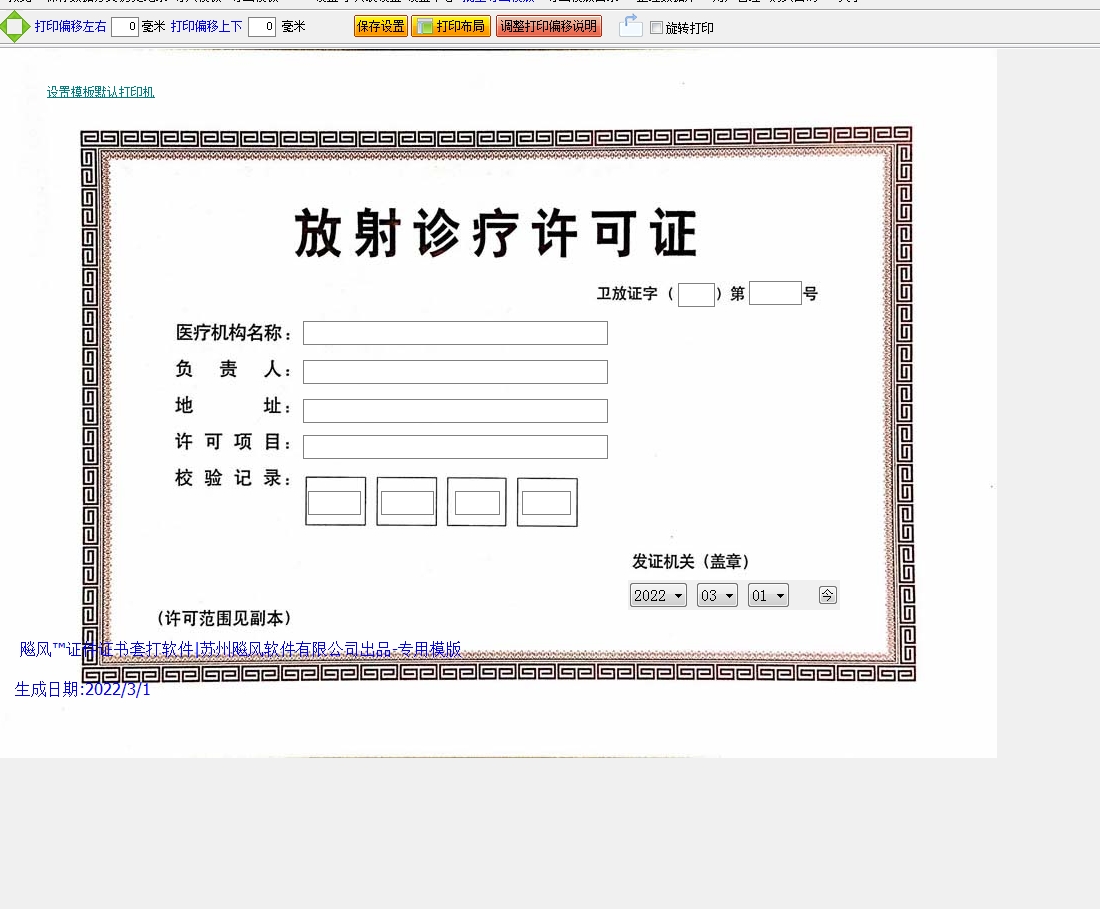
Task: Click the certificate number field before 号
Action: (x=775, y=293)
